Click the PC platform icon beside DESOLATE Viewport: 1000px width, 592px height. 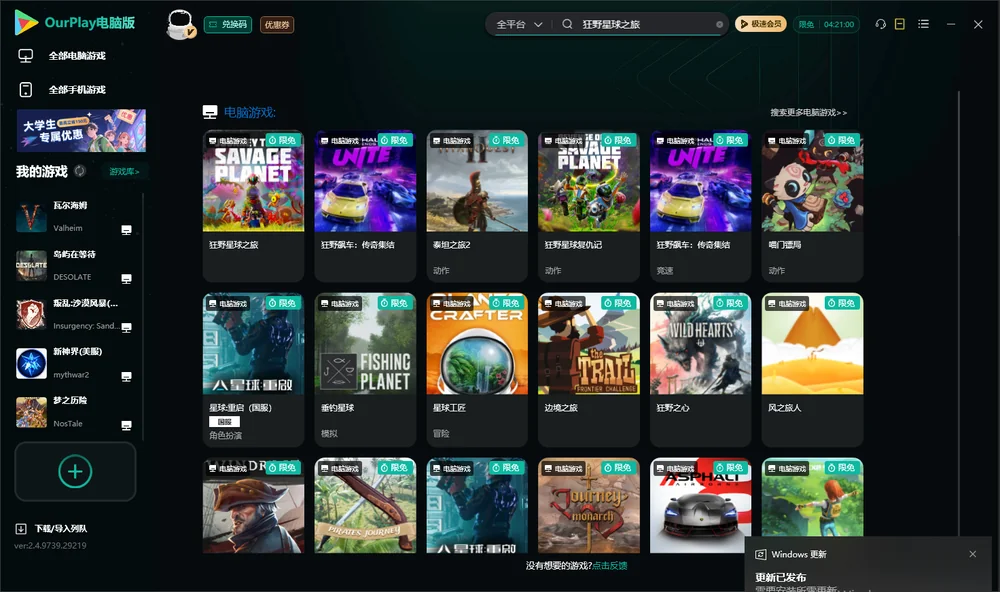[x=126, y=279]
